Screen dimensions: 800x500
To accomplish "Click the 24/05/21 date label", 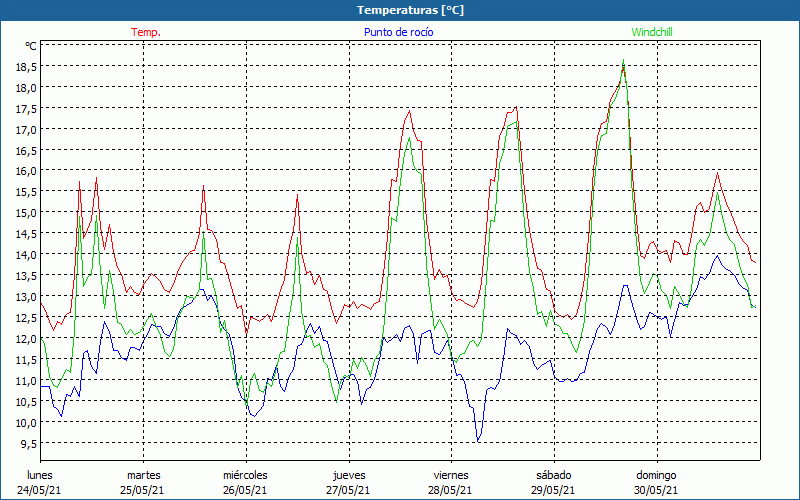I will coord(39,490).
